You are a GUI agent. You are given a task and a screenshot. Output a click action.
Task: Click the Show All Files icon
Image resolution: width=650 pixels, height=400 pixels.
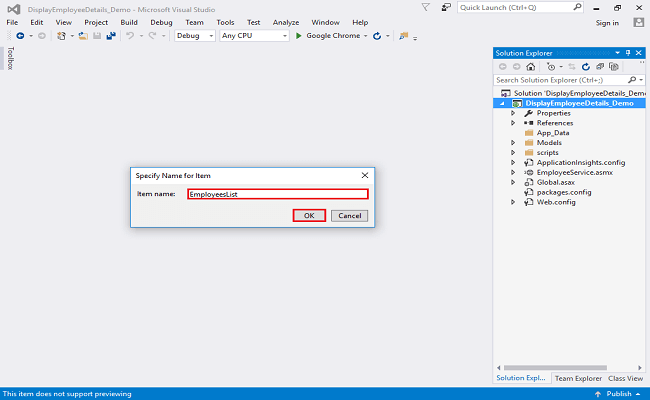point(614,67)
